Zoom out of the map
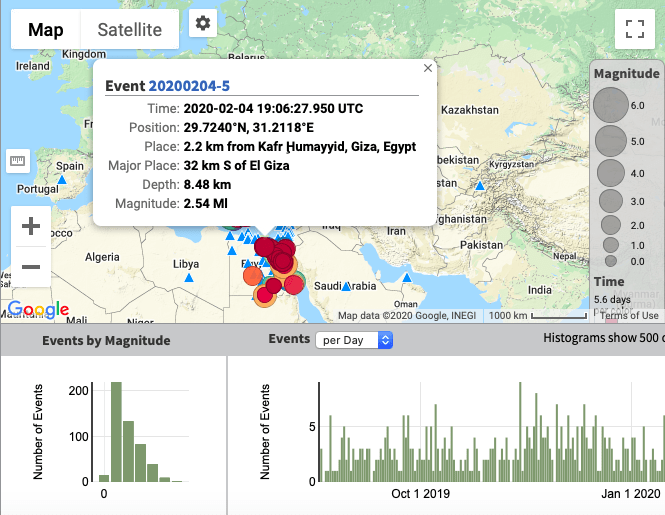 pyautogui.click(x=31, y=267)
